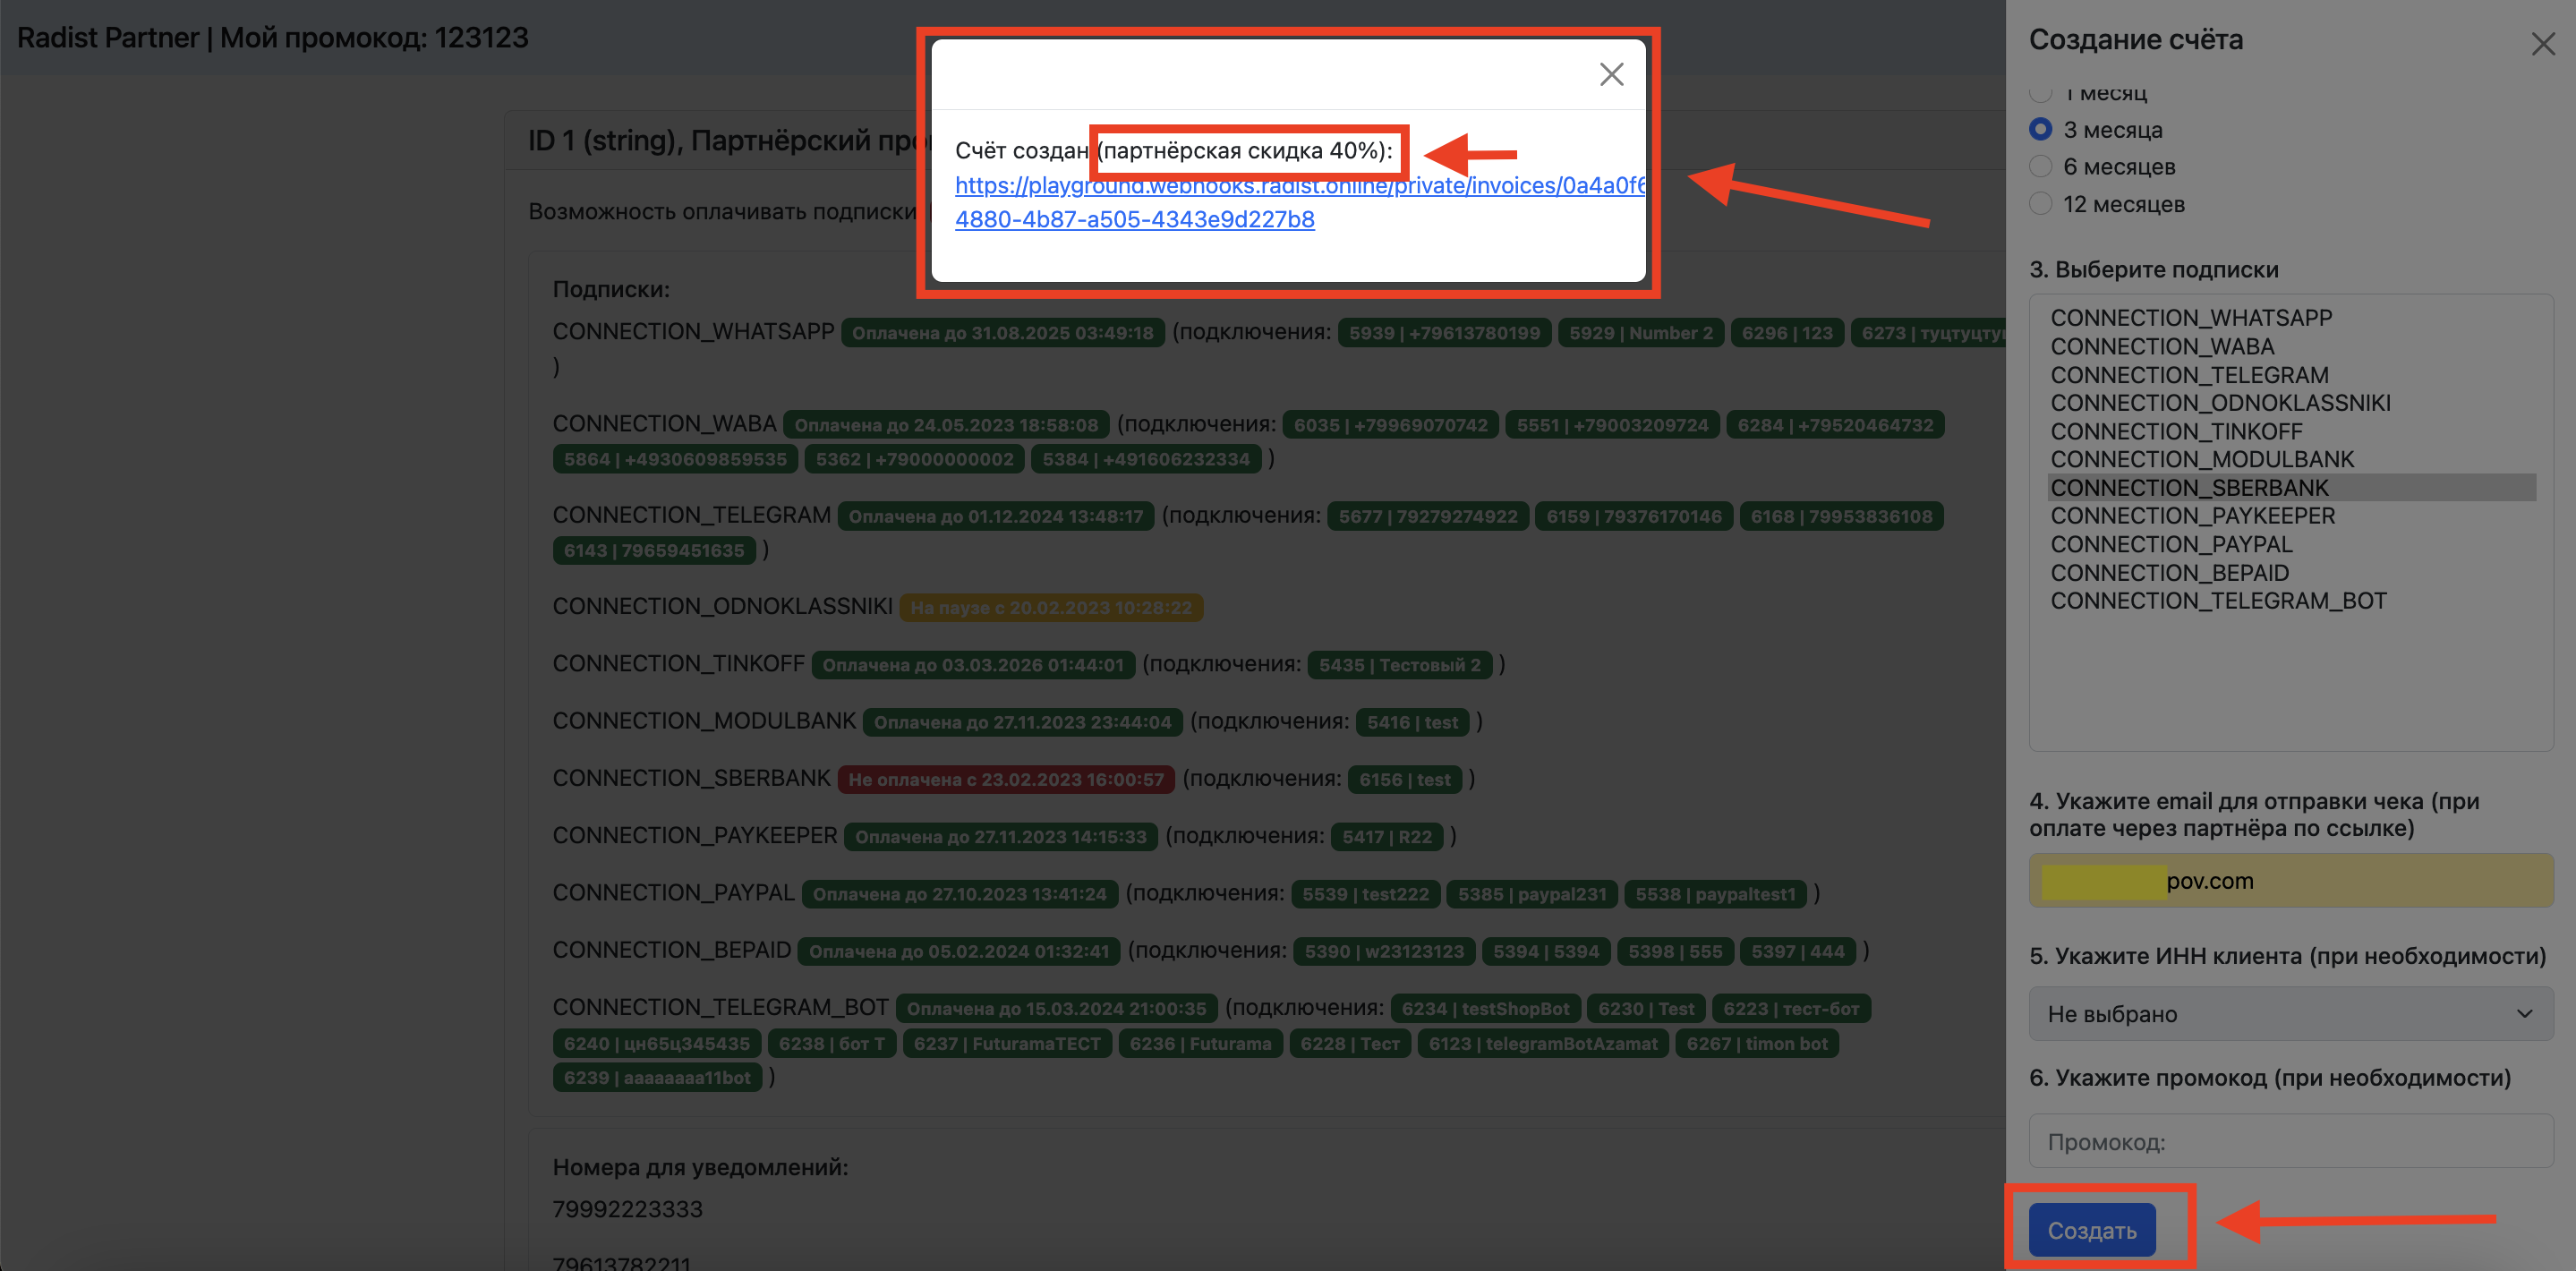This screenshot has height=1271, width=2576.
Task: Select CONNECTION_TINKOFF list option
Action: (x=2175, y=431)
